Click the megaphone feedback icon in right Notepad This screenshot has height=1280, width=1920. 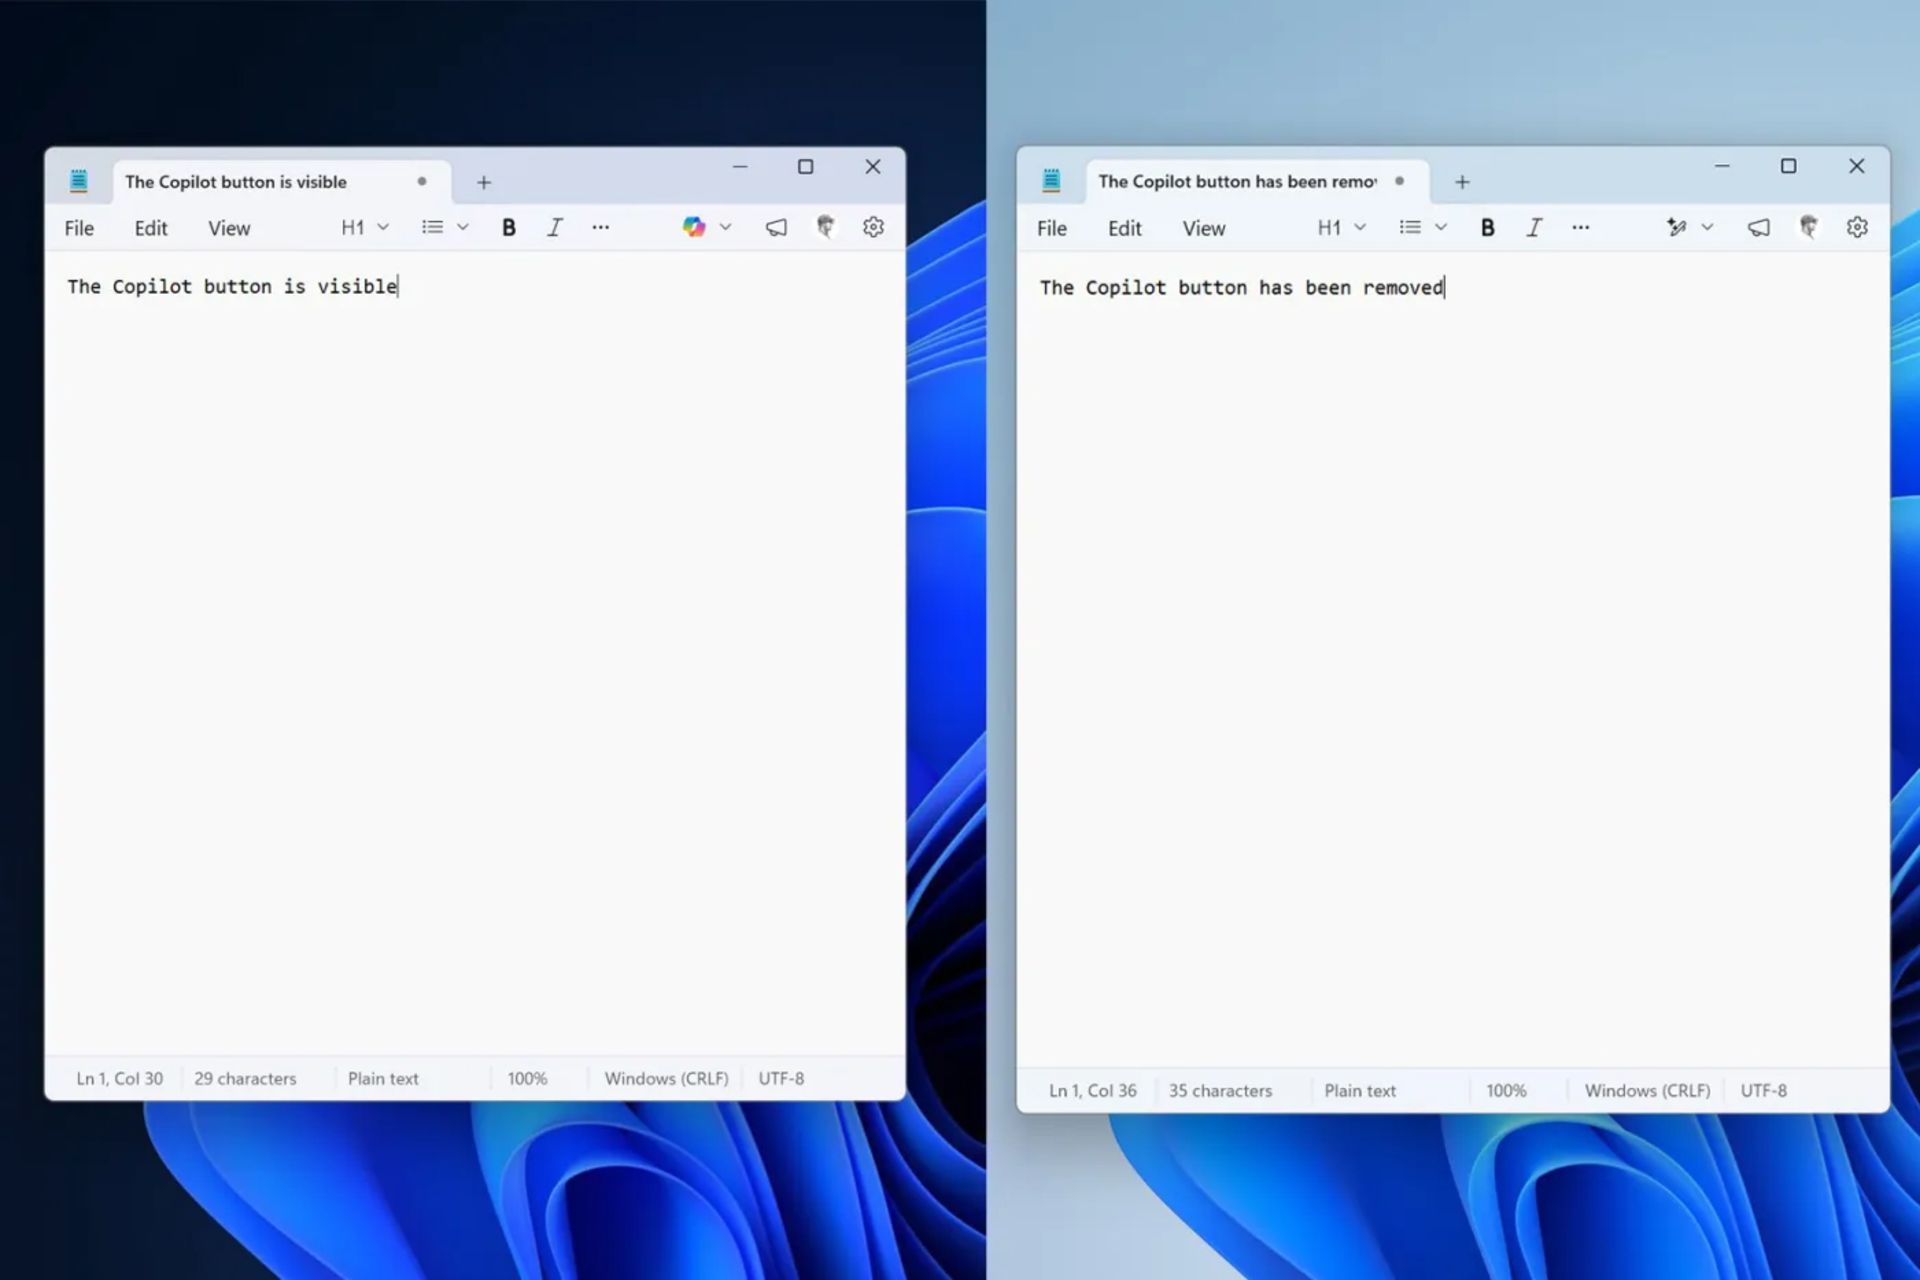[1758, 227]
